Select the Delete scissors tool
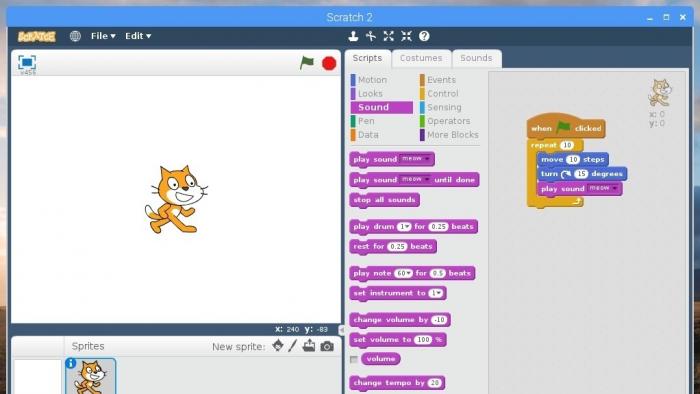This screenshot has height=394, width=700. coord(371,36)
